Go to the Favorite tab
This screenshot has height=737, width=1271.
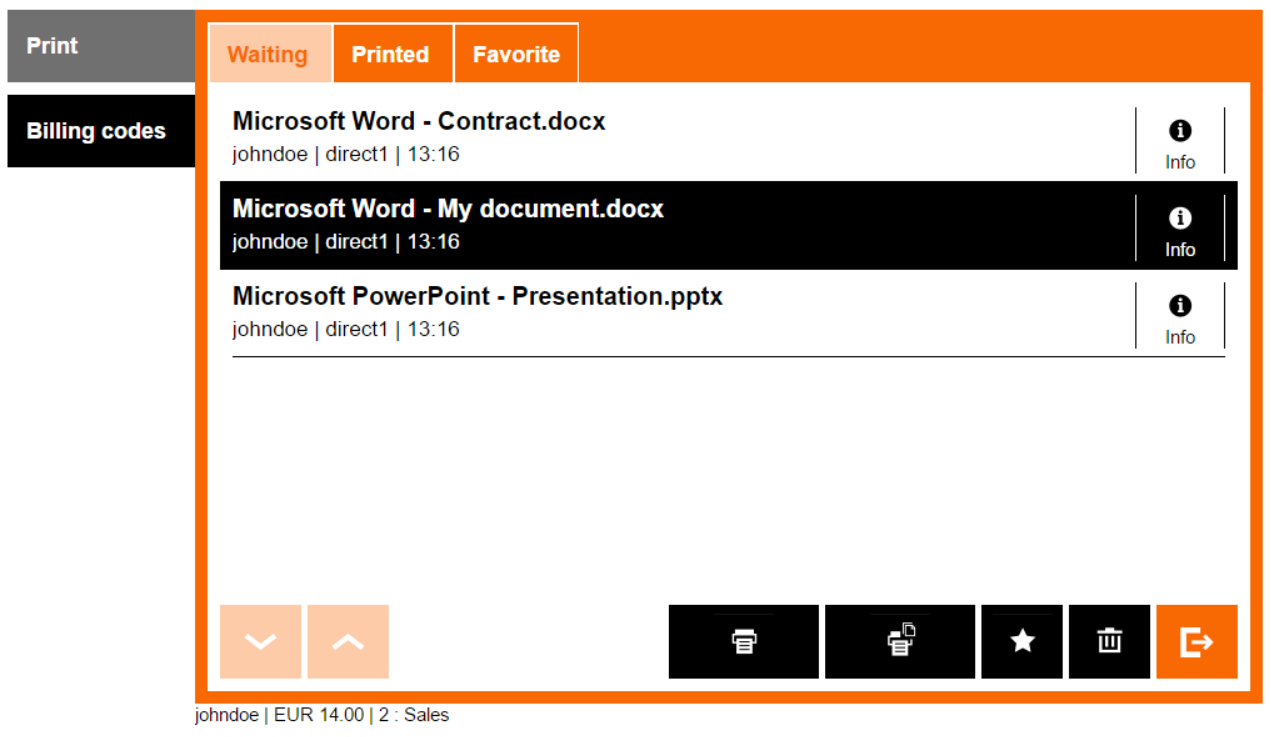pos(516,54)
